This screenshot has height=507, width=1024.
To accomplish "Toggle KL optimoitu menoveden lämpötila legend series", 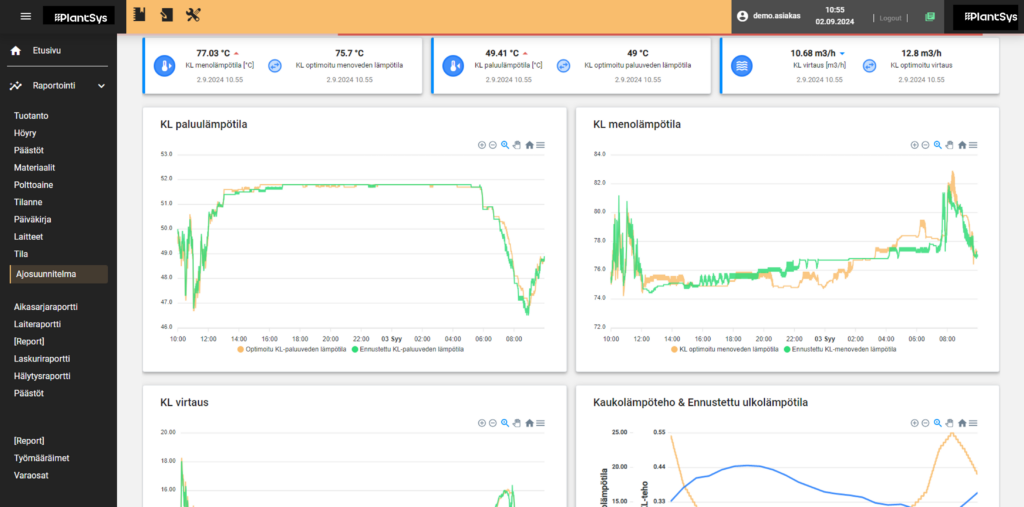I will pos(725,350).
